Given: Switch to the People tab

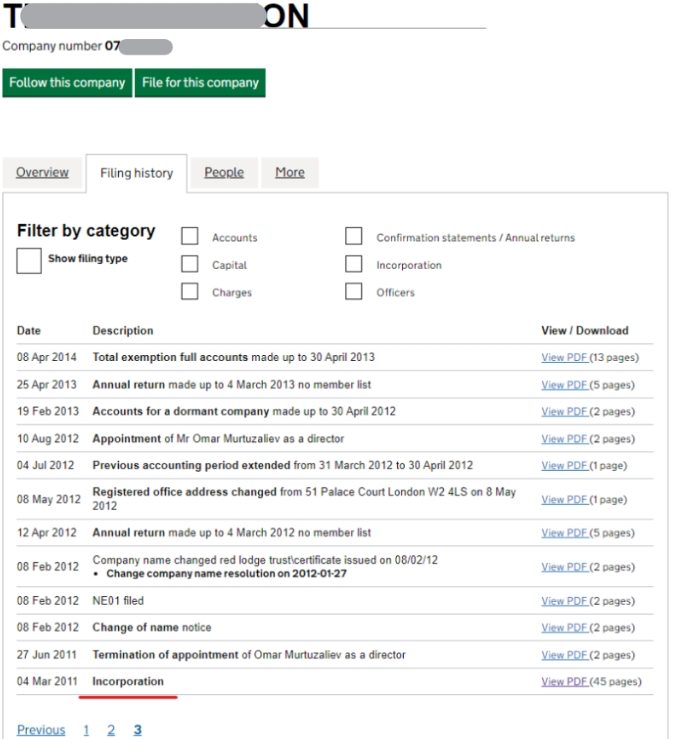Looking at the screenshot, I should pyautogui.click(x=224, y=172).
